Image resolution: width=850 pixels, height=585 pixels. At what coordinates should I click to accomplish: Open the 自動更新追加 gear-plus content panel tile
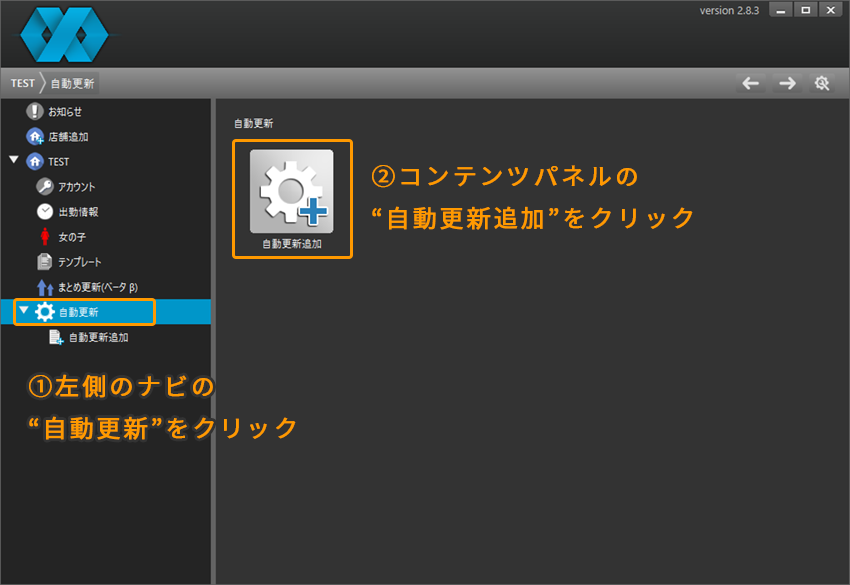(x=292, y=191)
